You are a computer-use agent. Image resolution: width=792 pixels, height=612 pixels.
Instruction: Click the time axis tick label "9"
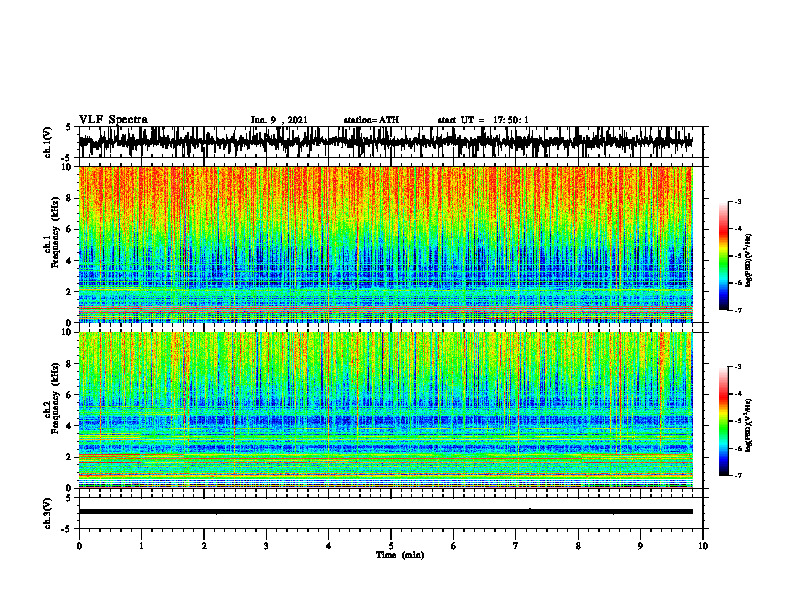click(640, 546)
